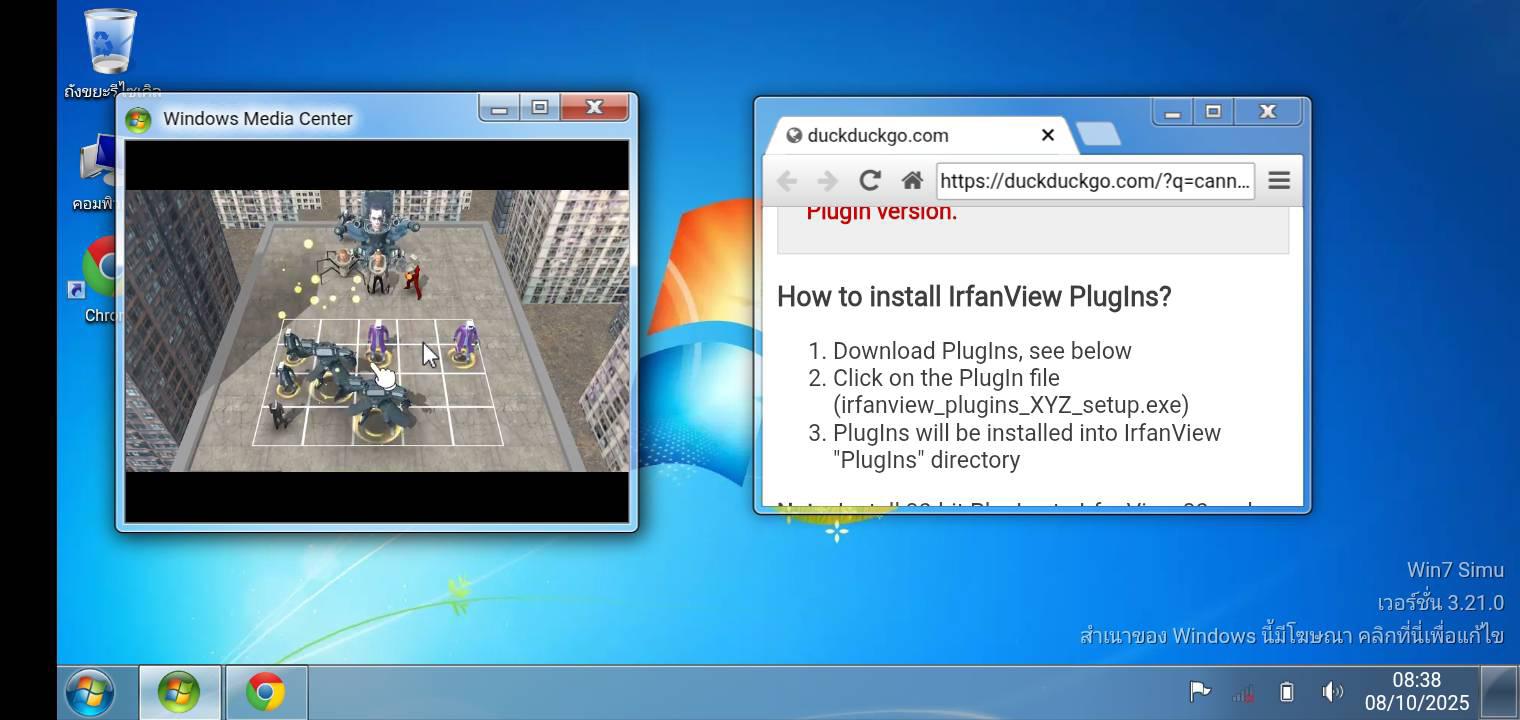The height and width of the screenshot is (720, 1520).
Task: Open the network status tray icon
Action: pyautogui.click(x=1243, y=692)
